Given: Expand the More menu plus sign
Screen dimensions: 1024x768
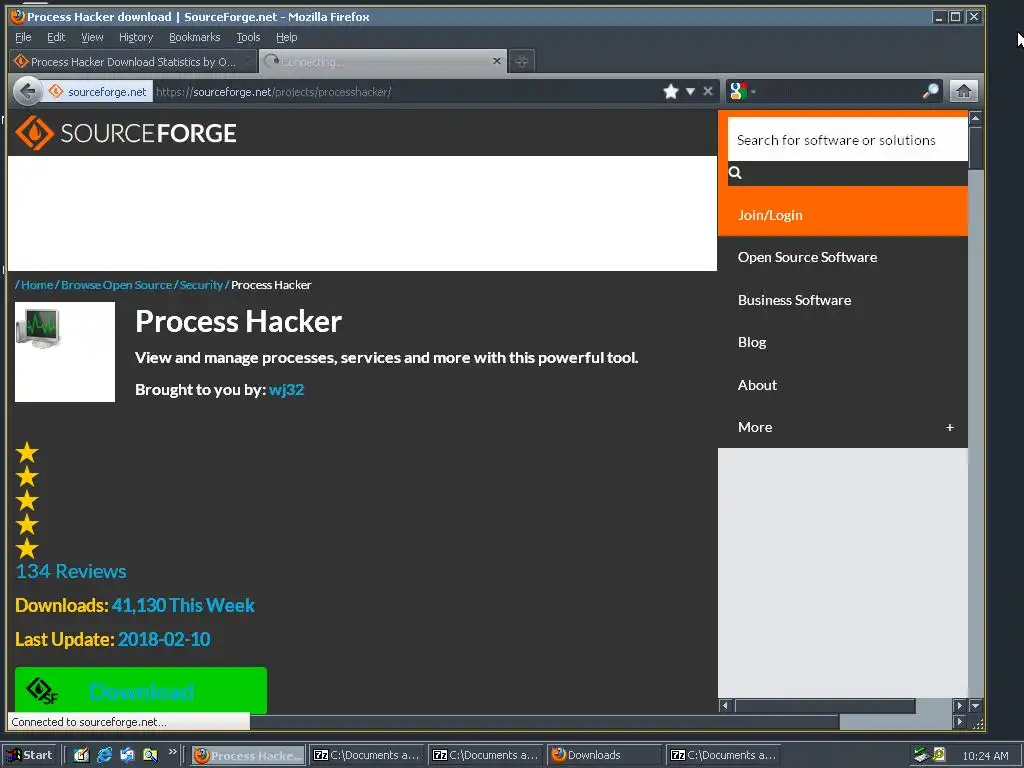Looking at the screenshot, I should [950, 427].
